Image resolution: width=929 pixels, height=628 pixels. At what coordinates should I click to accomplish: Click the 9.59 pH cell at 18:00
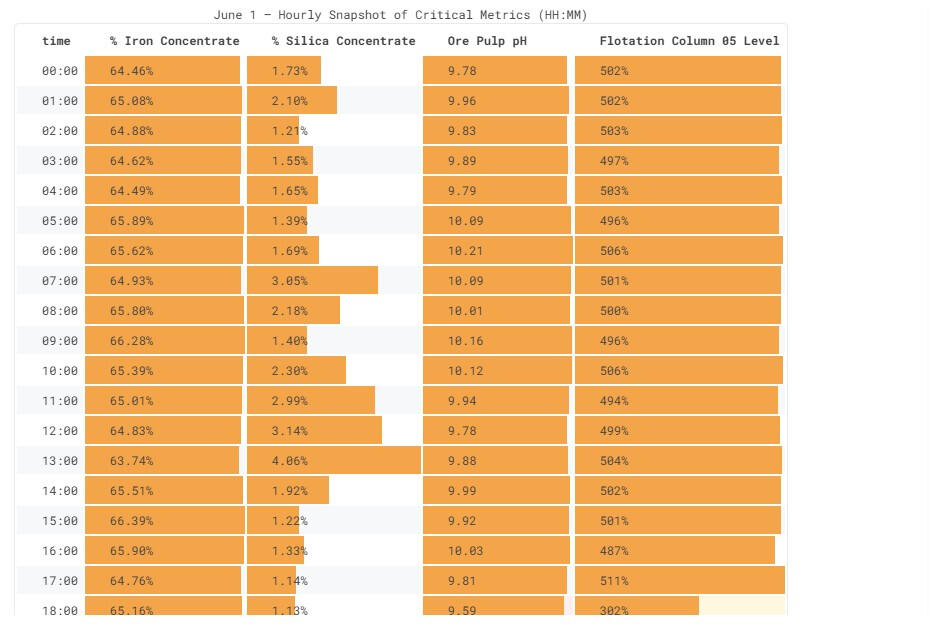tap(493, 608)
